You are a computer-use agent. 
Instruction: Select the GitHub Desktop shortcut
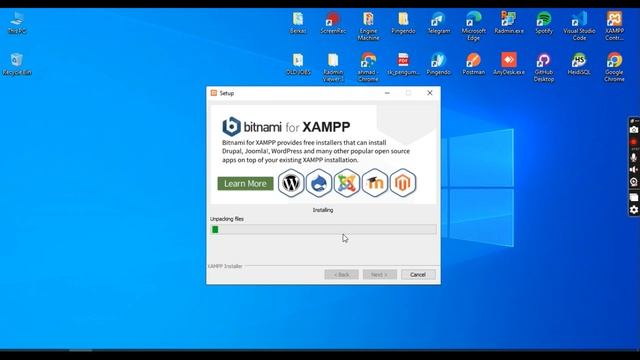(x=544, y=67)
